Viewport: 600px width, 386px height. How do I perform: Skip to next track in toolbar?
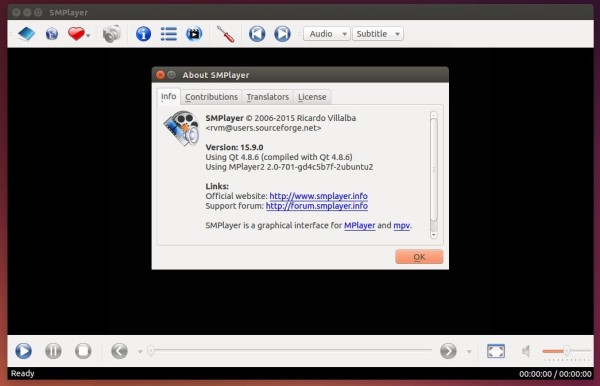pyautogui.click(x=282, y=34)
